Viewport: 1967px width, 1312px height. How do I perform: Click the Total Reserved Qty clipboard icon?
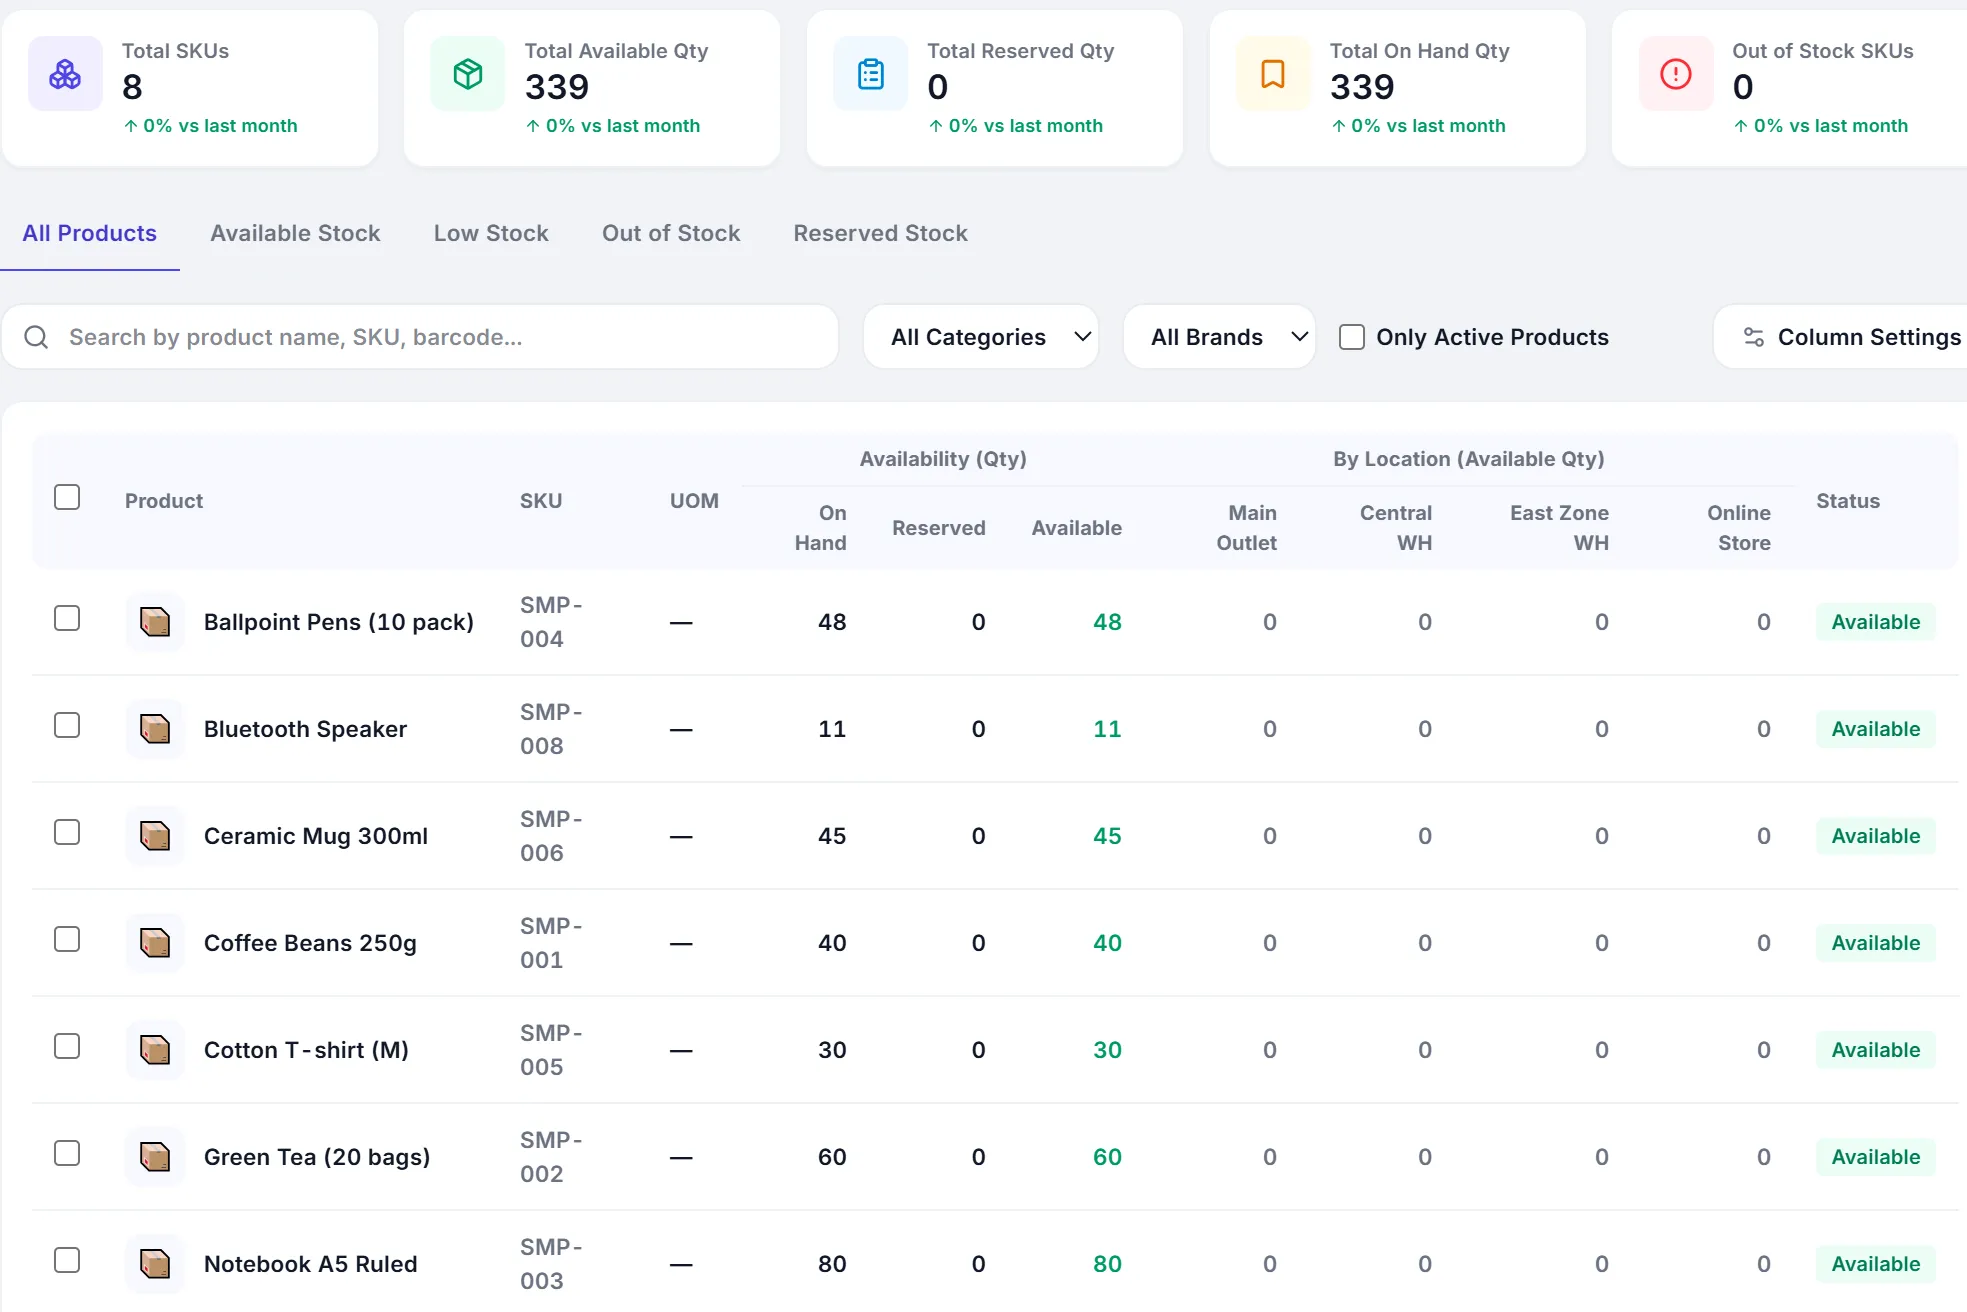(x=871, y=74)
